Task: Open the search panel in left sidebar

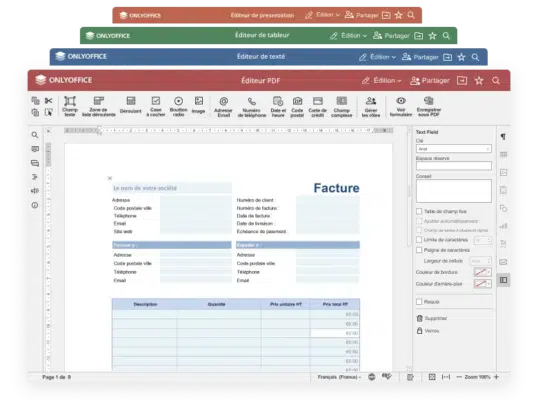Action: click(35, 135)
